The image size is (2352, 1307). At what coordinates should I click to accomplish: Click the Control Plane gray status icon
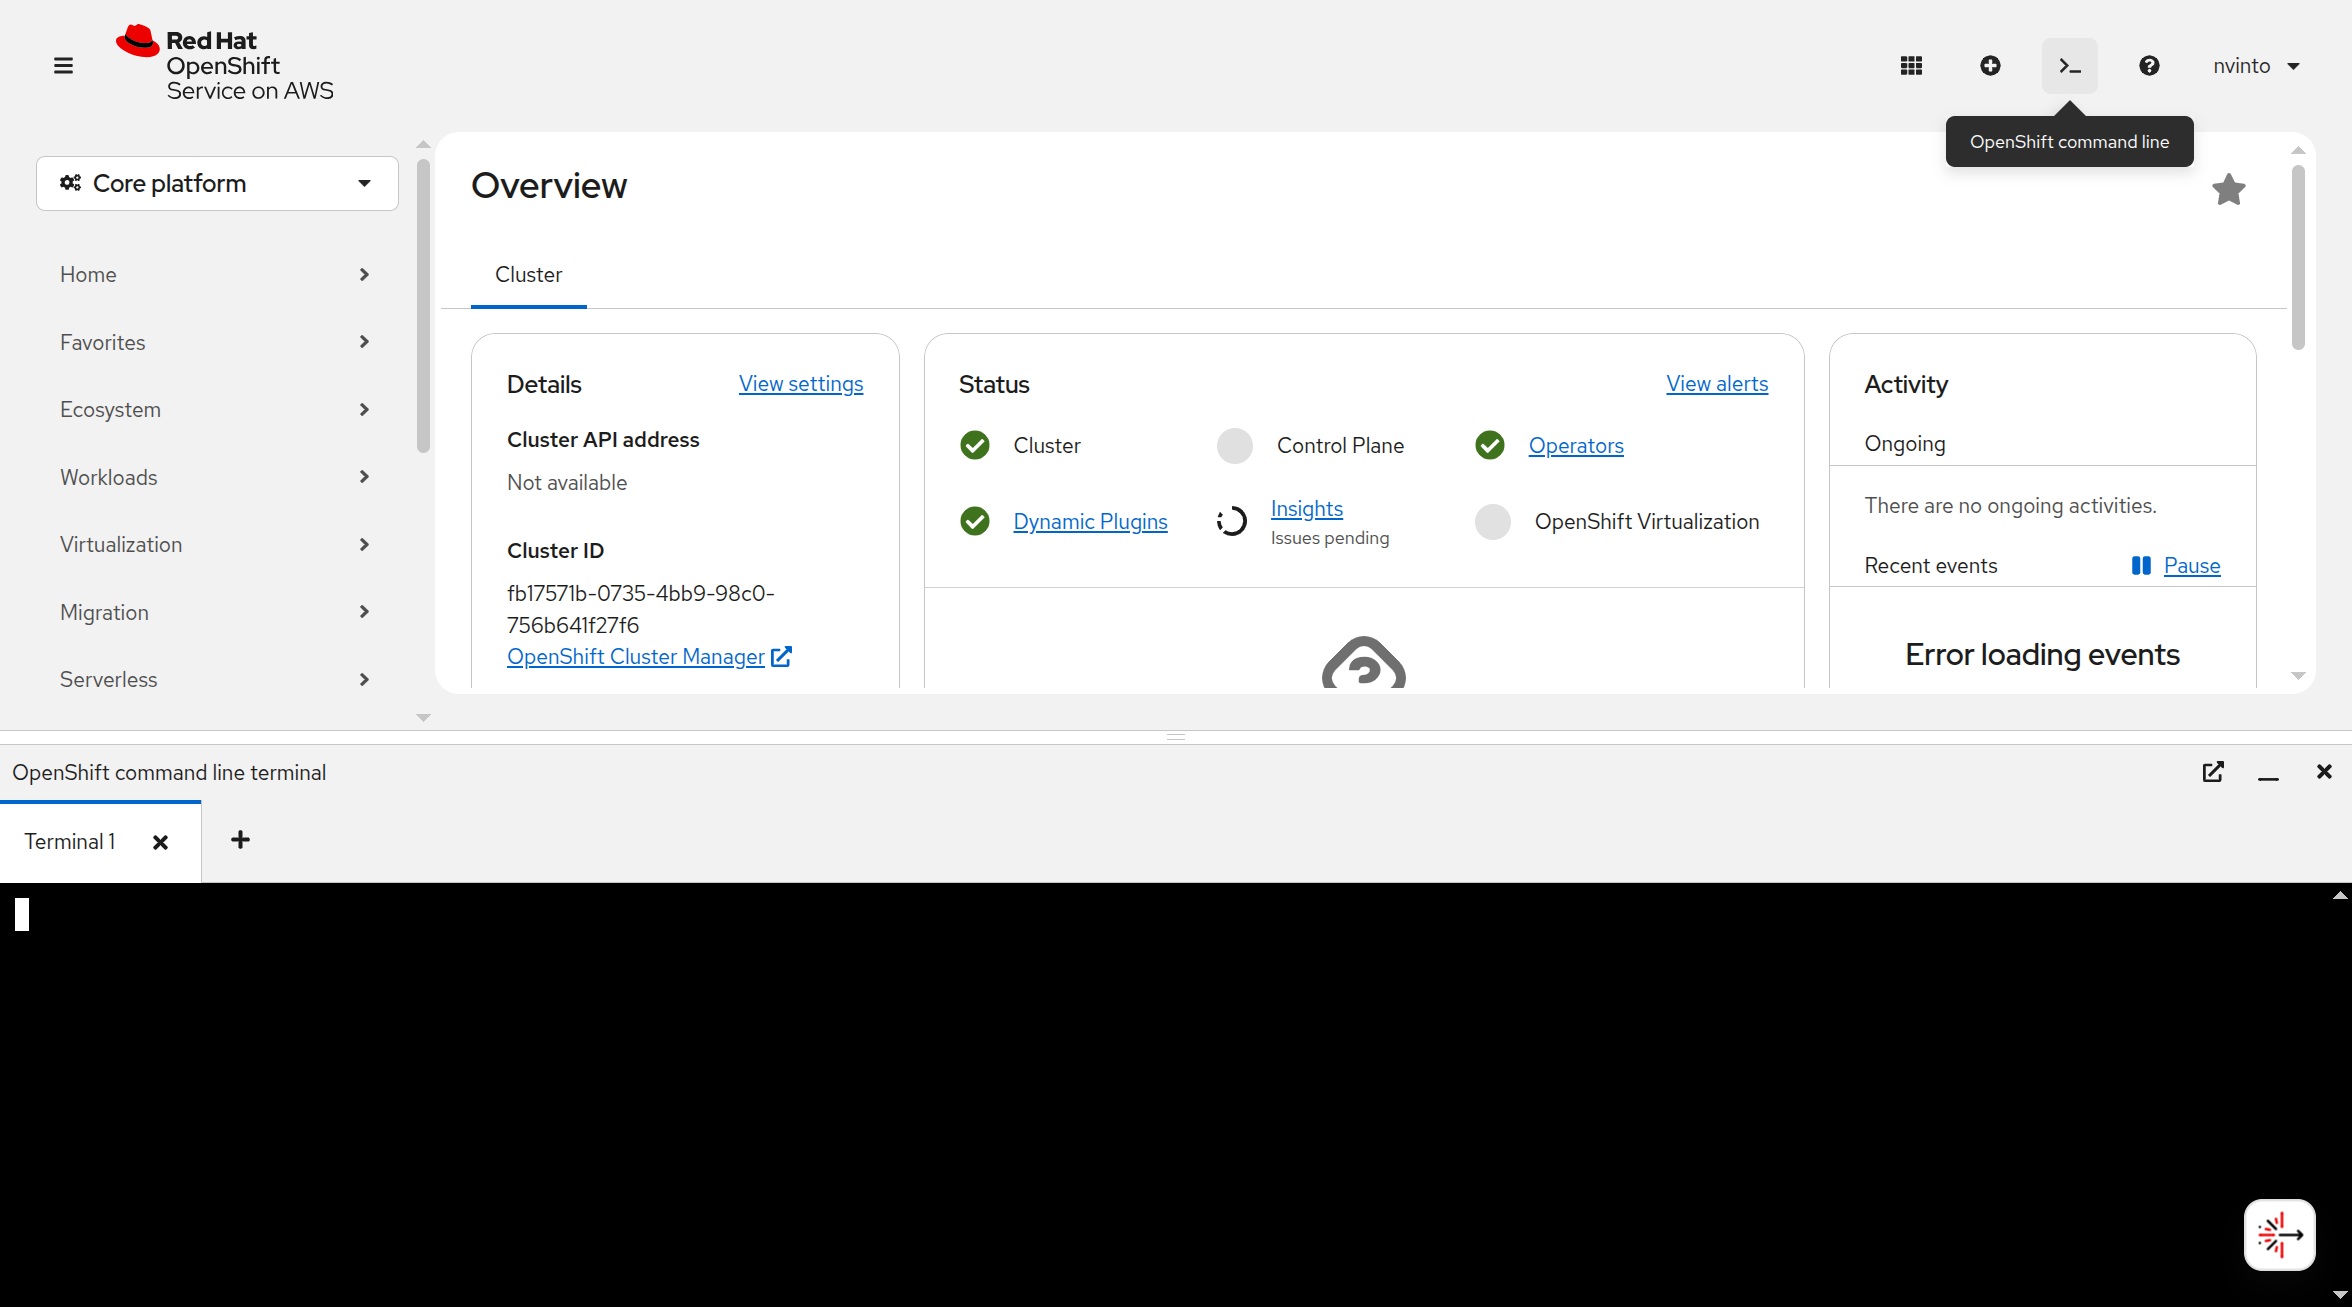pyautogui.click(x=1235, y=445)
